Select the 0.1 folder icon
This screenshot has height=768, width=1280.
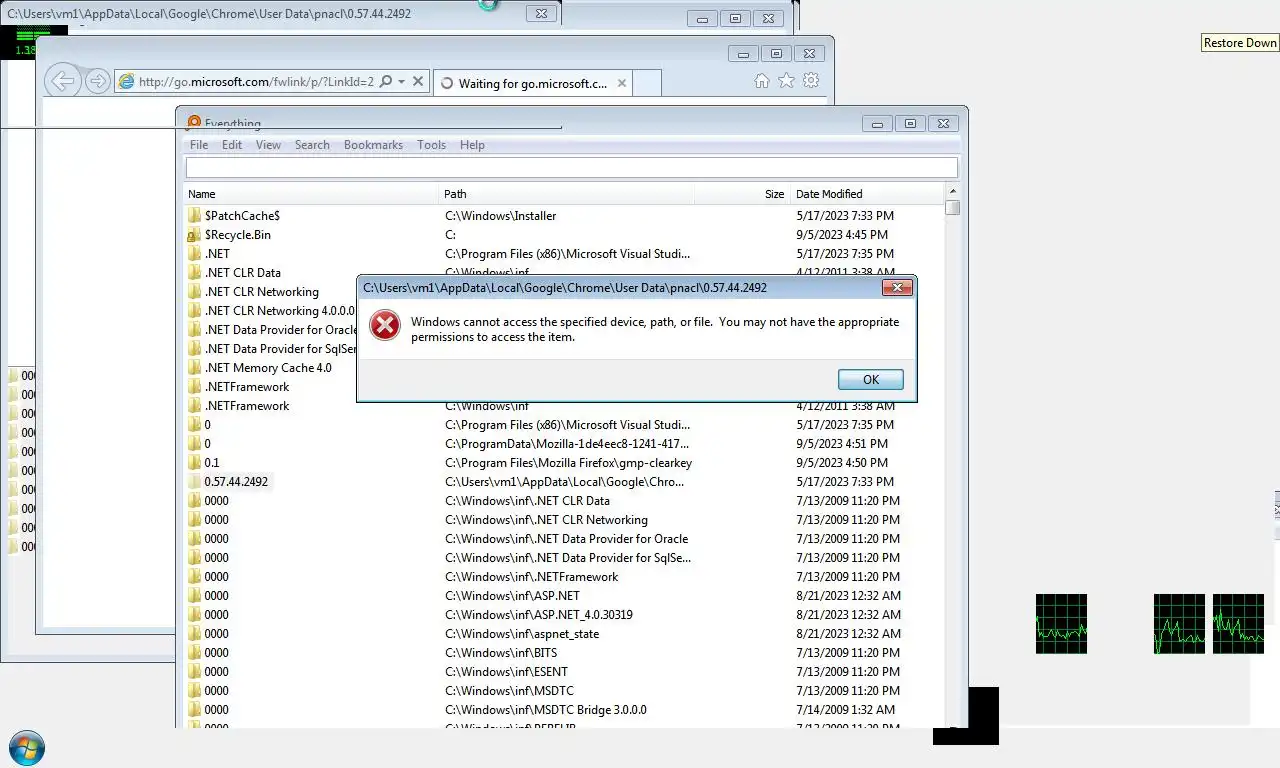[194, 463]
